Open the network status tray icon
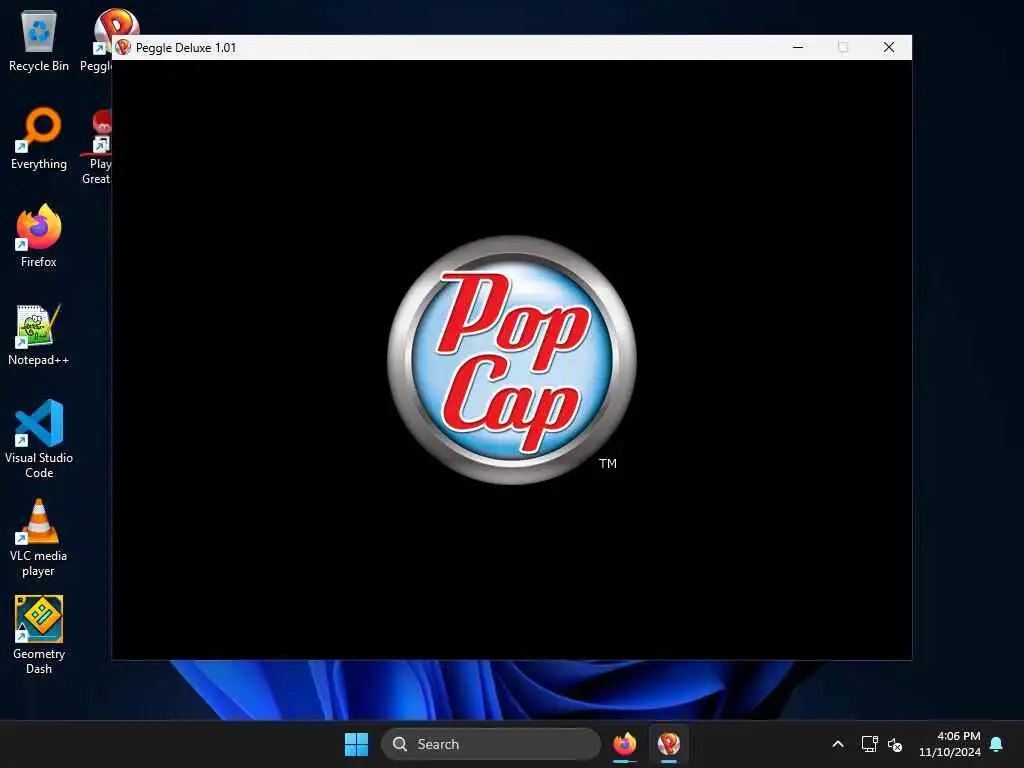The height and width of the screenshot is (768, 1024). (x=869, y=744)
